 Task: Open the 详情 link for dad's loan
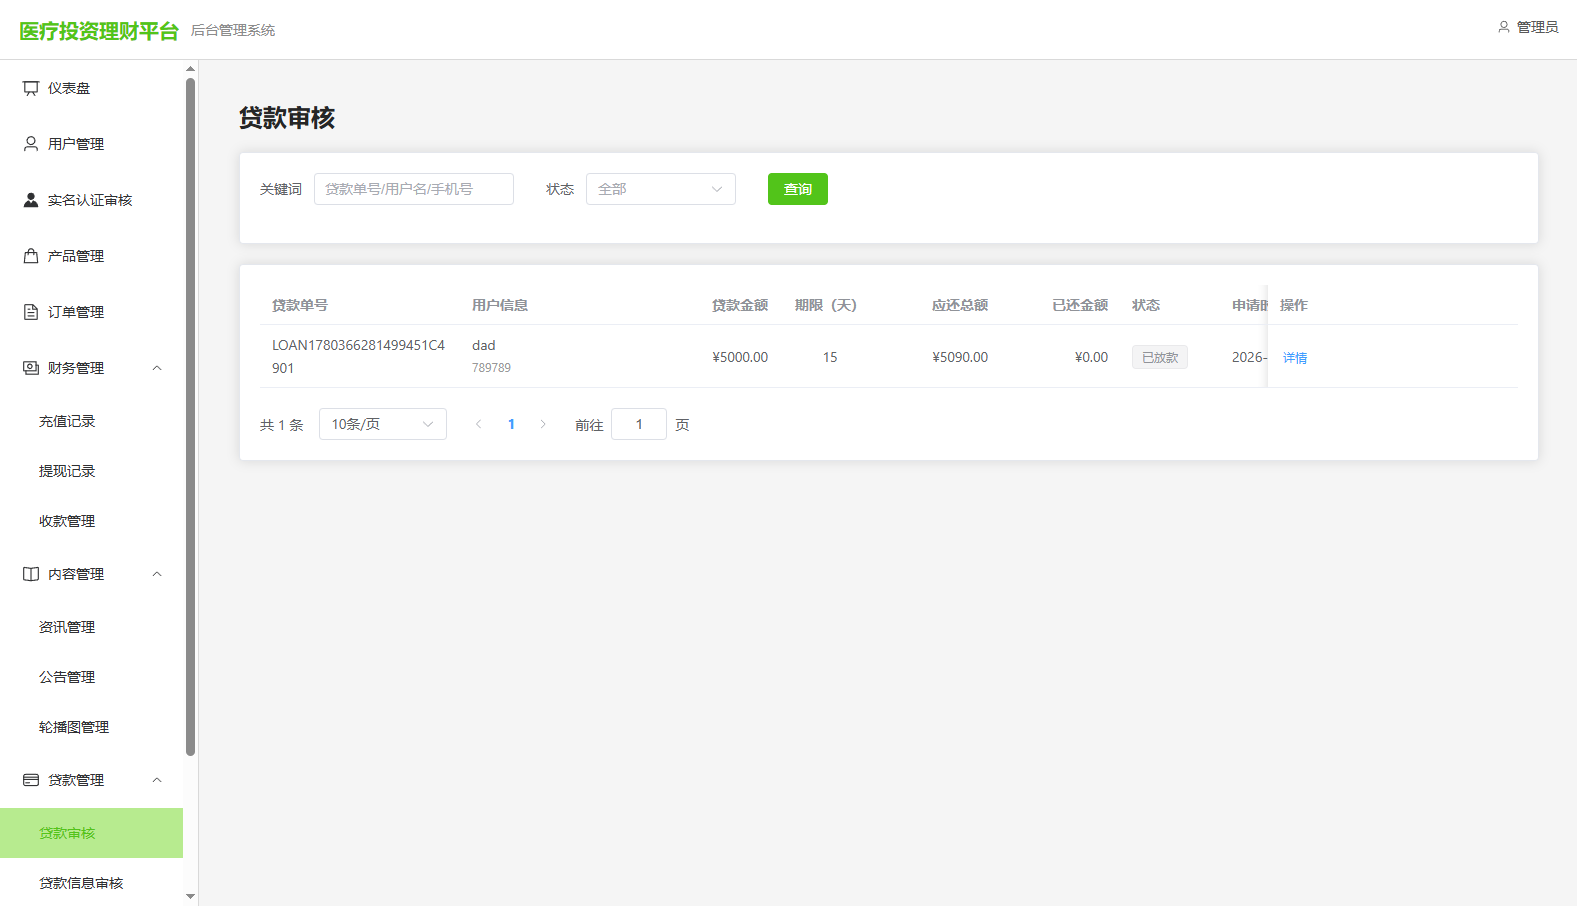[x=1295, y=357]
